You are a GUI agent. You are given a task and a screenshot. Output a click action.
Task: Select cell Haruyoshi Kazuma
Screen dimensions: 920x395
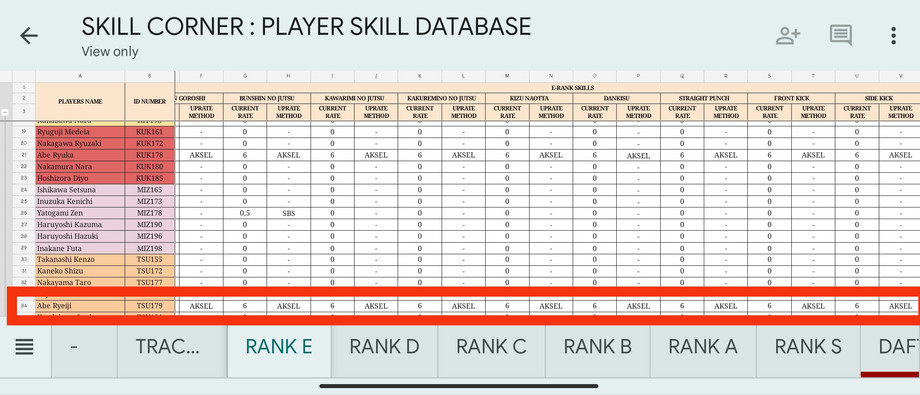click(80, 224)
